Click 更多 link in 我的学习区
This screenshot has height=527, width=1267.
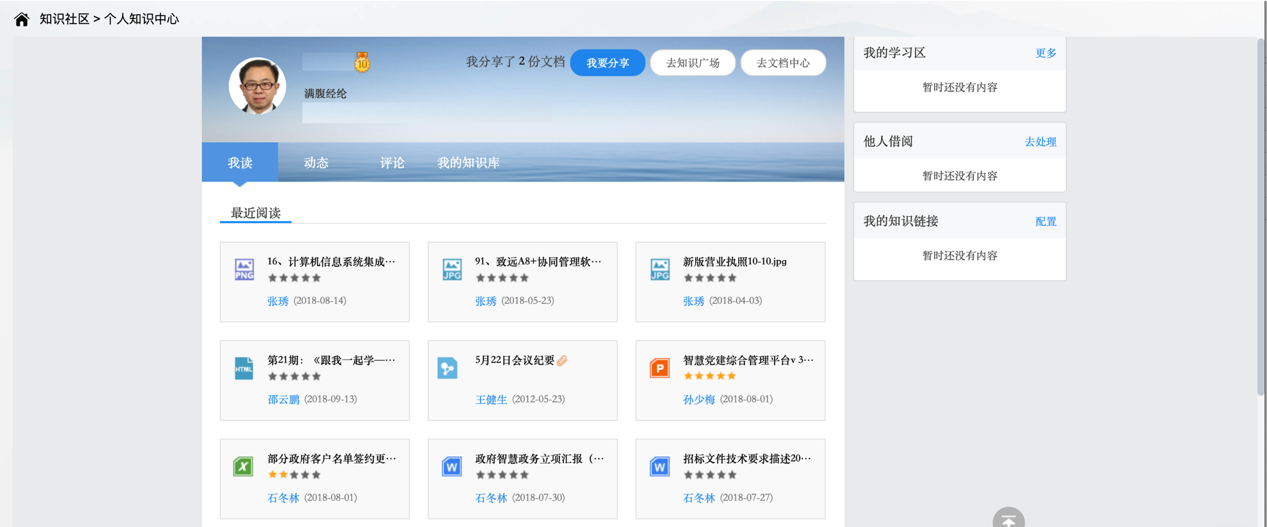click(x=1045, y=53)
